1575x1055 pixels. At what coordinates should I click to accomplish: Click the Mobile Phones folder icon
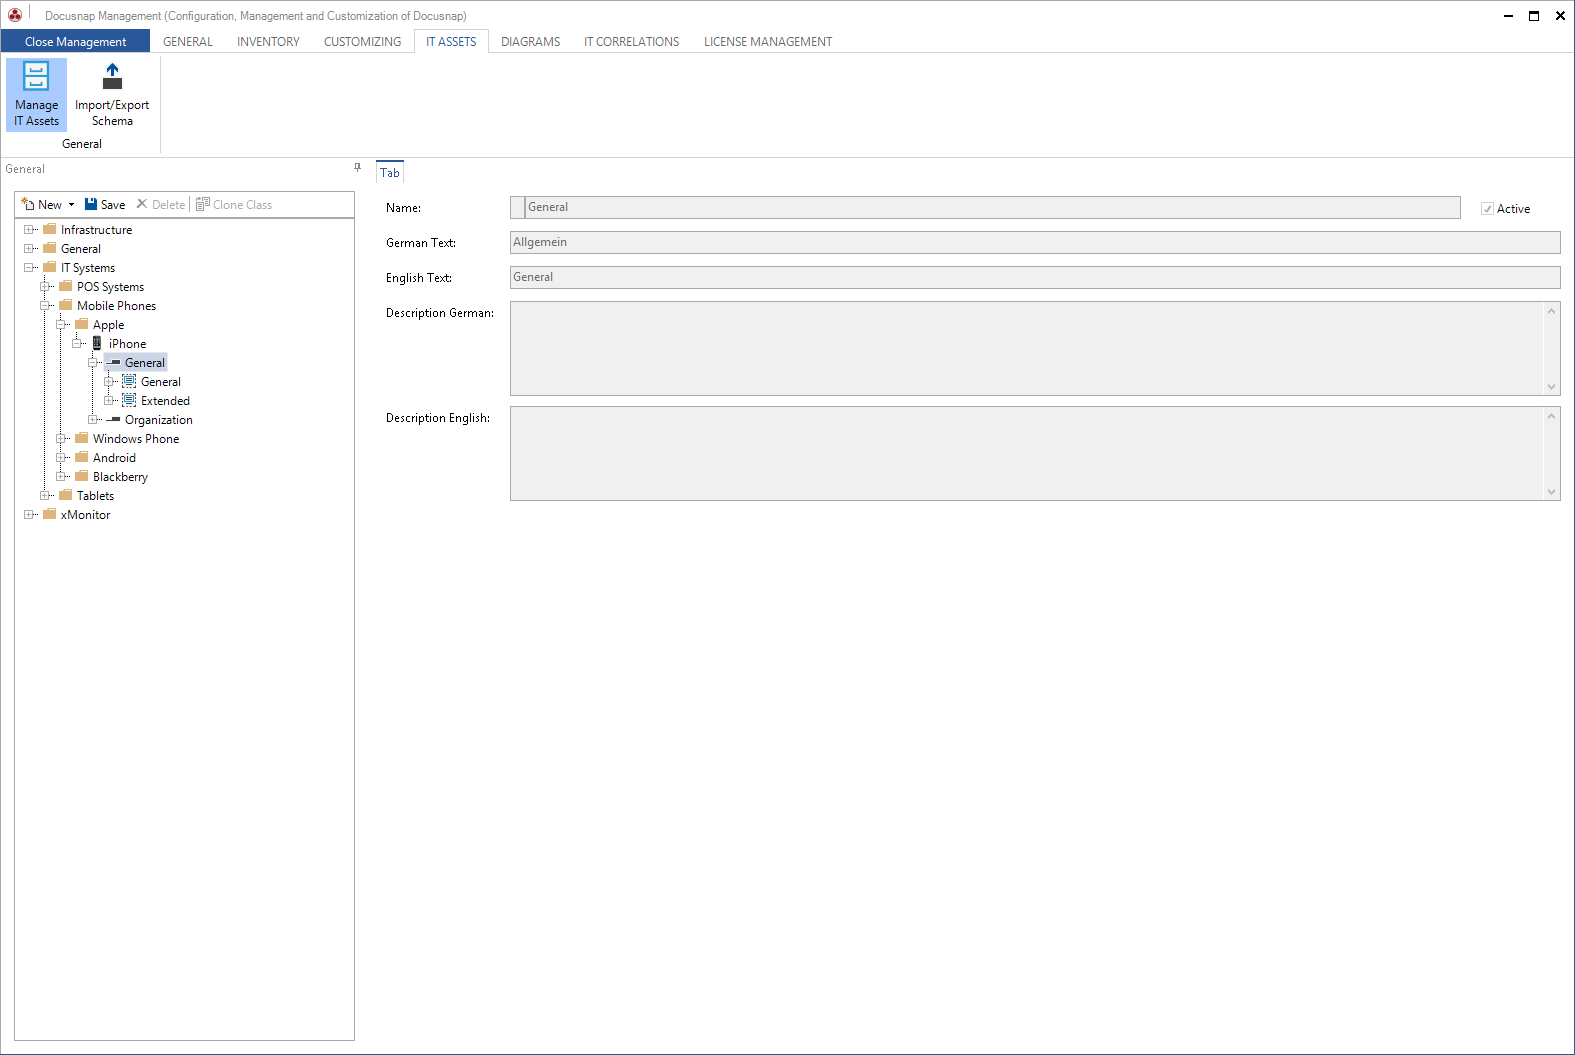coord(66,305)
